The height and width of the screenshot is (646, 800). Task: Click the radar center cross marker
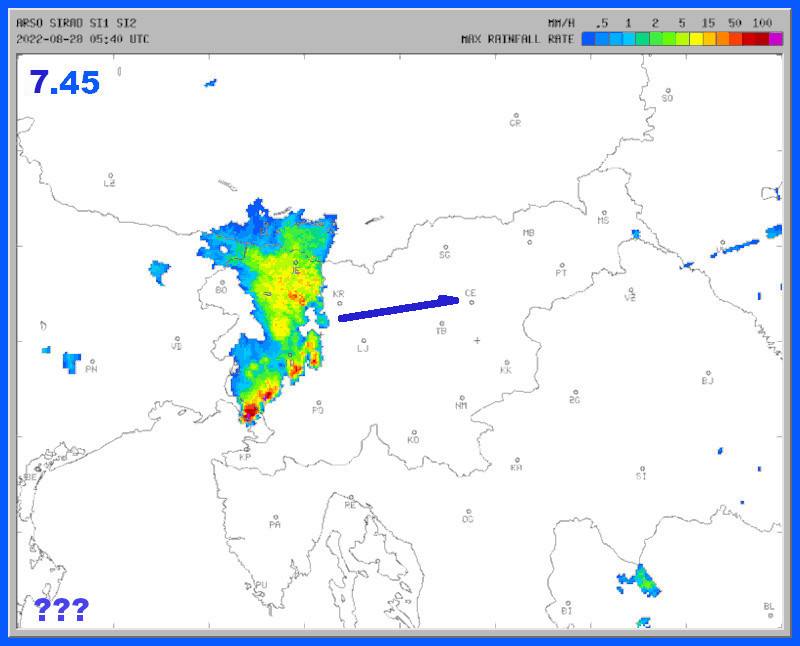477,340
